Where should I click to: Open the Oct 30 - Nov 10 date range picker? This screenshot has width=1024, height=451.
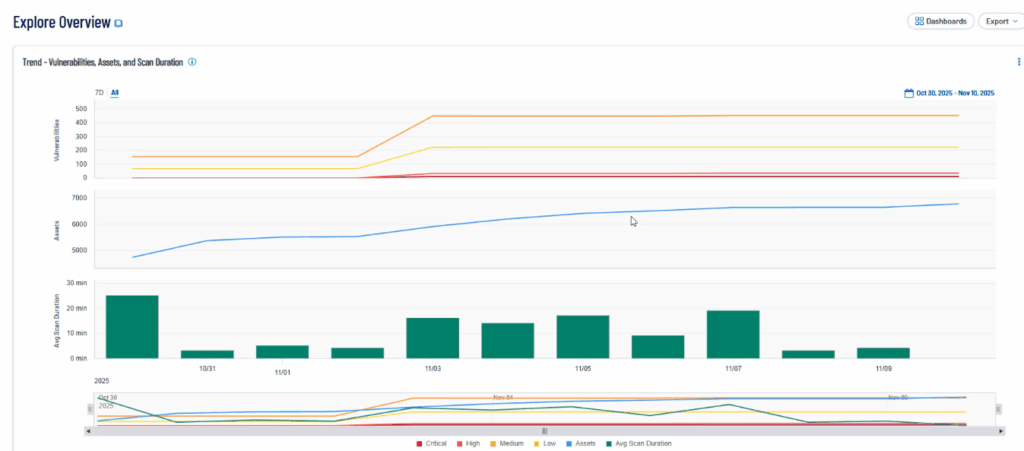(x=954, y=93)
